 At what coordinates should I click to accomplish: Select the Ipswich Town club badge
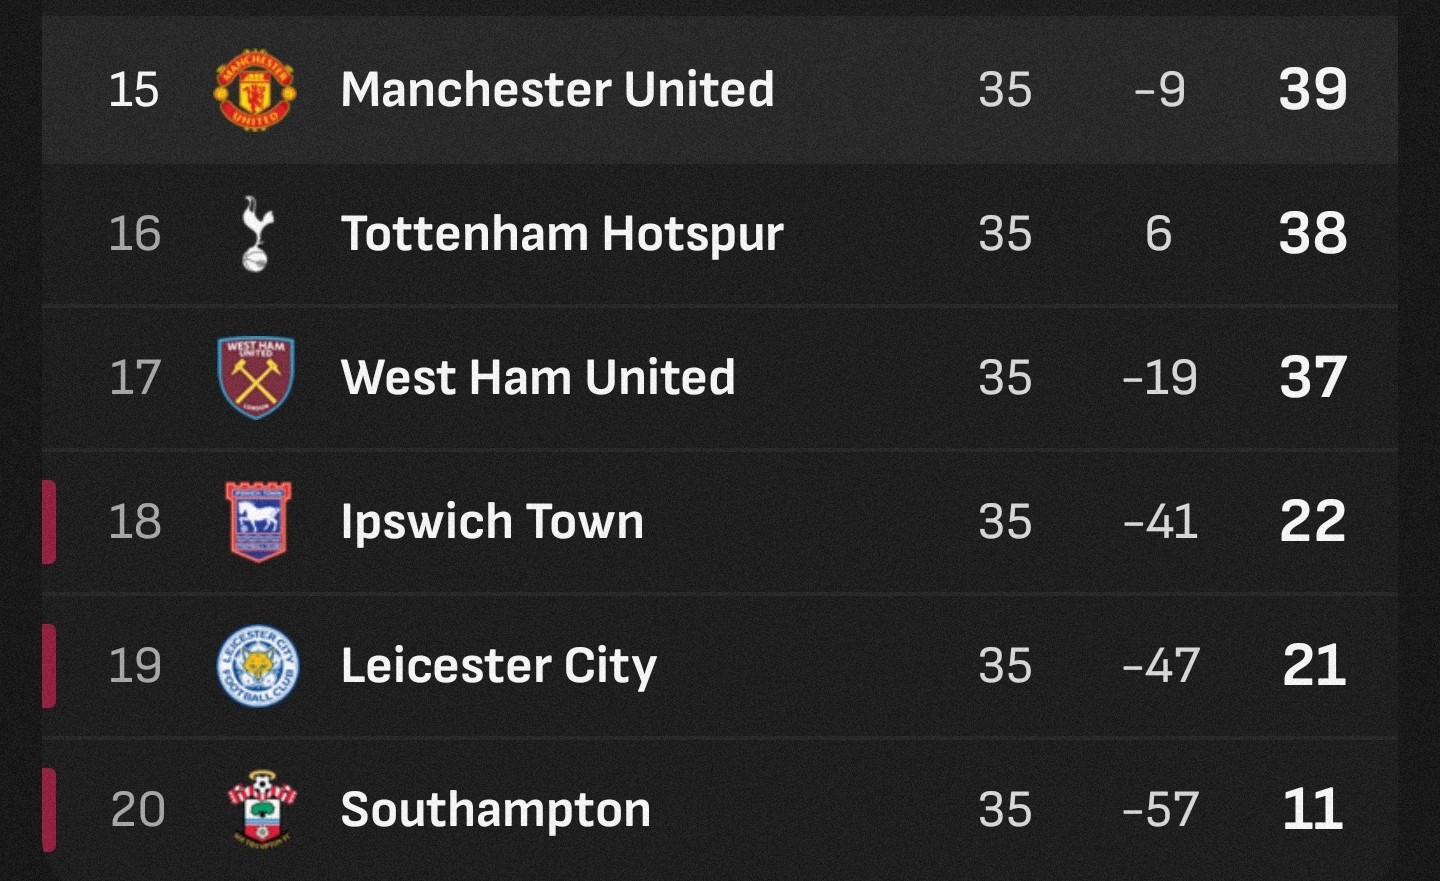[258, 521]
